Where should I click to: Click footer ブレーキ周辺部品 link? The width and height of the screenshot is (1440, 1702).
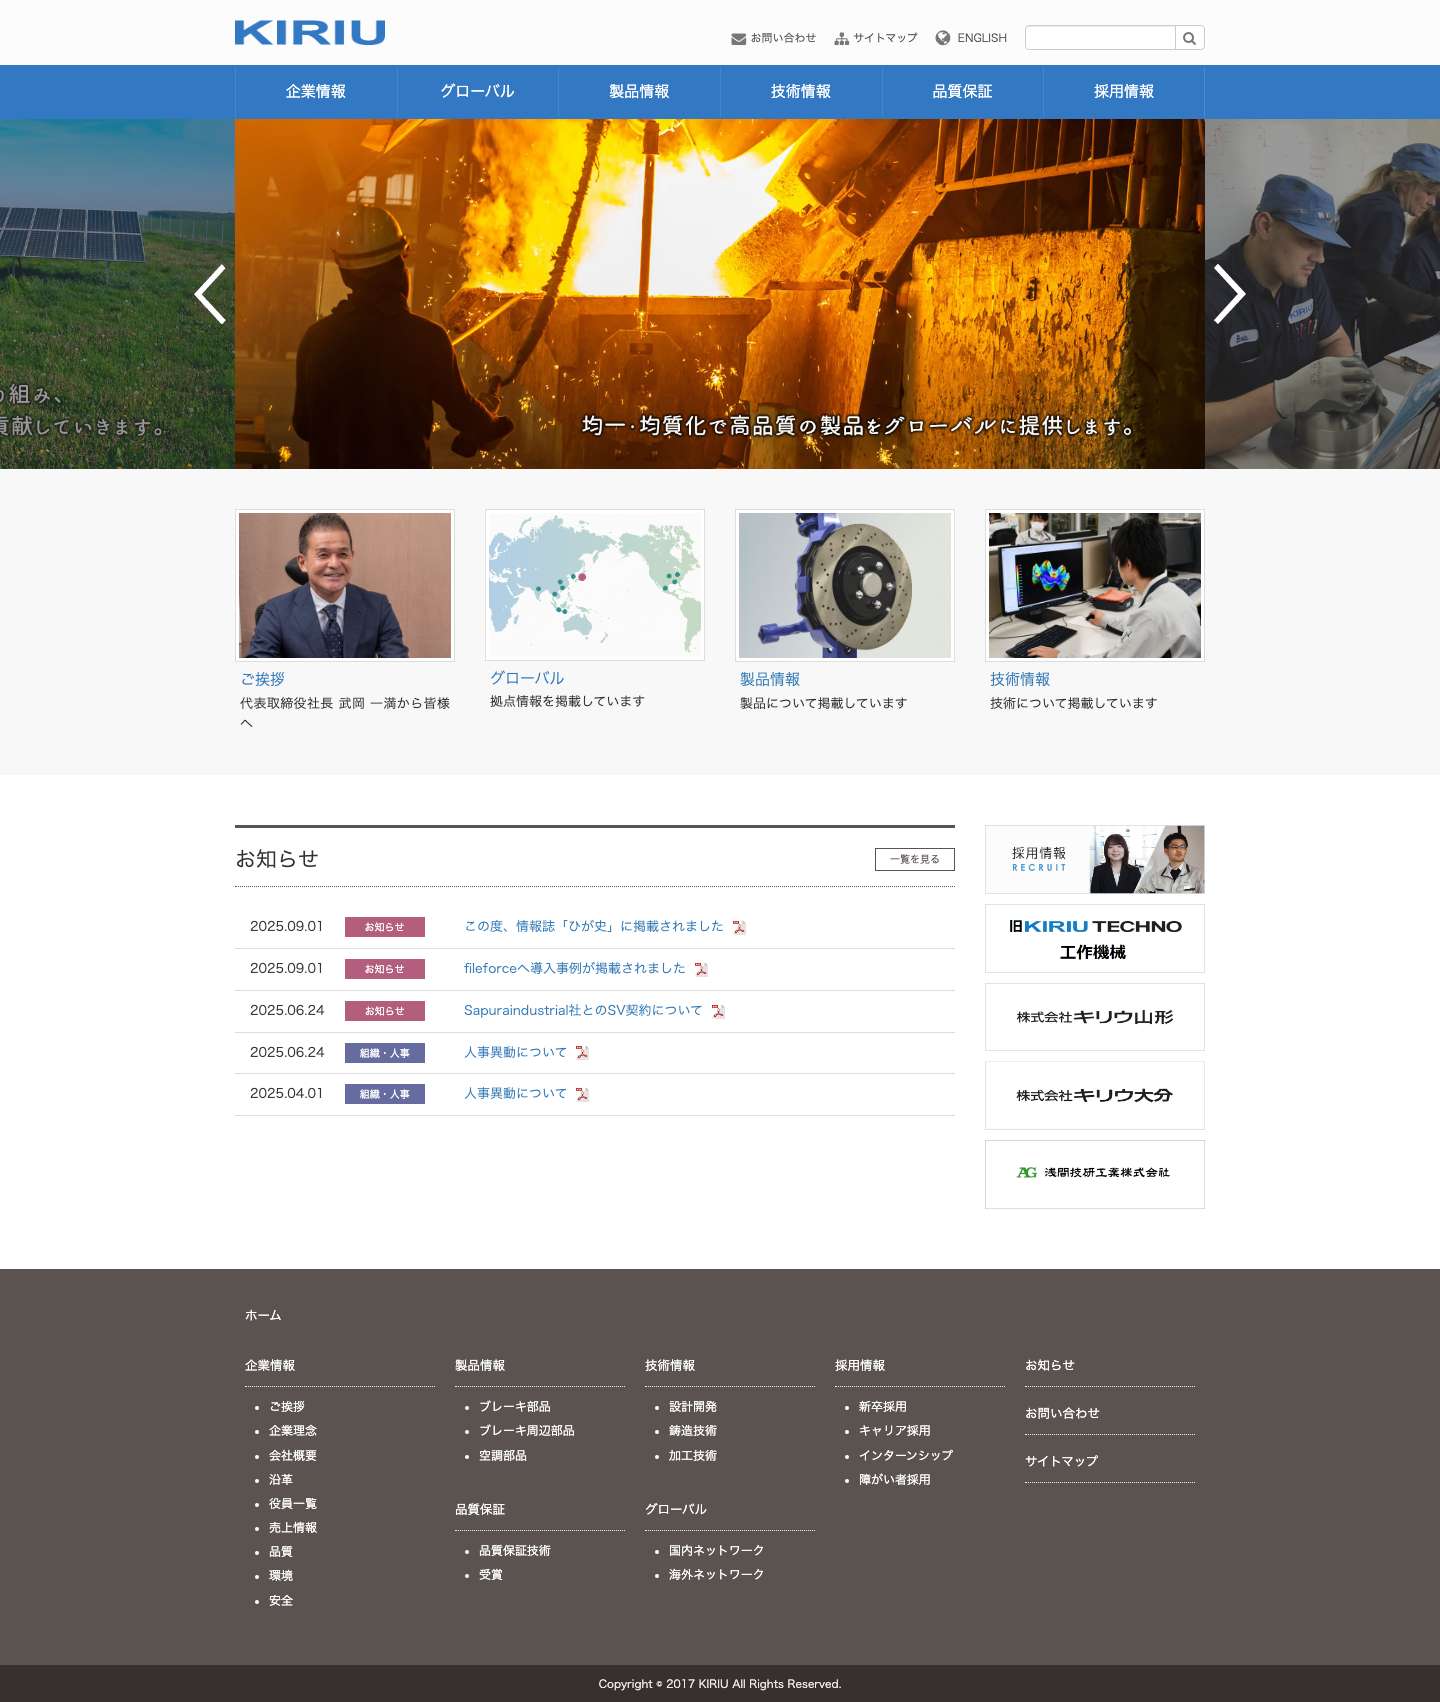(x=527, y=1431)
